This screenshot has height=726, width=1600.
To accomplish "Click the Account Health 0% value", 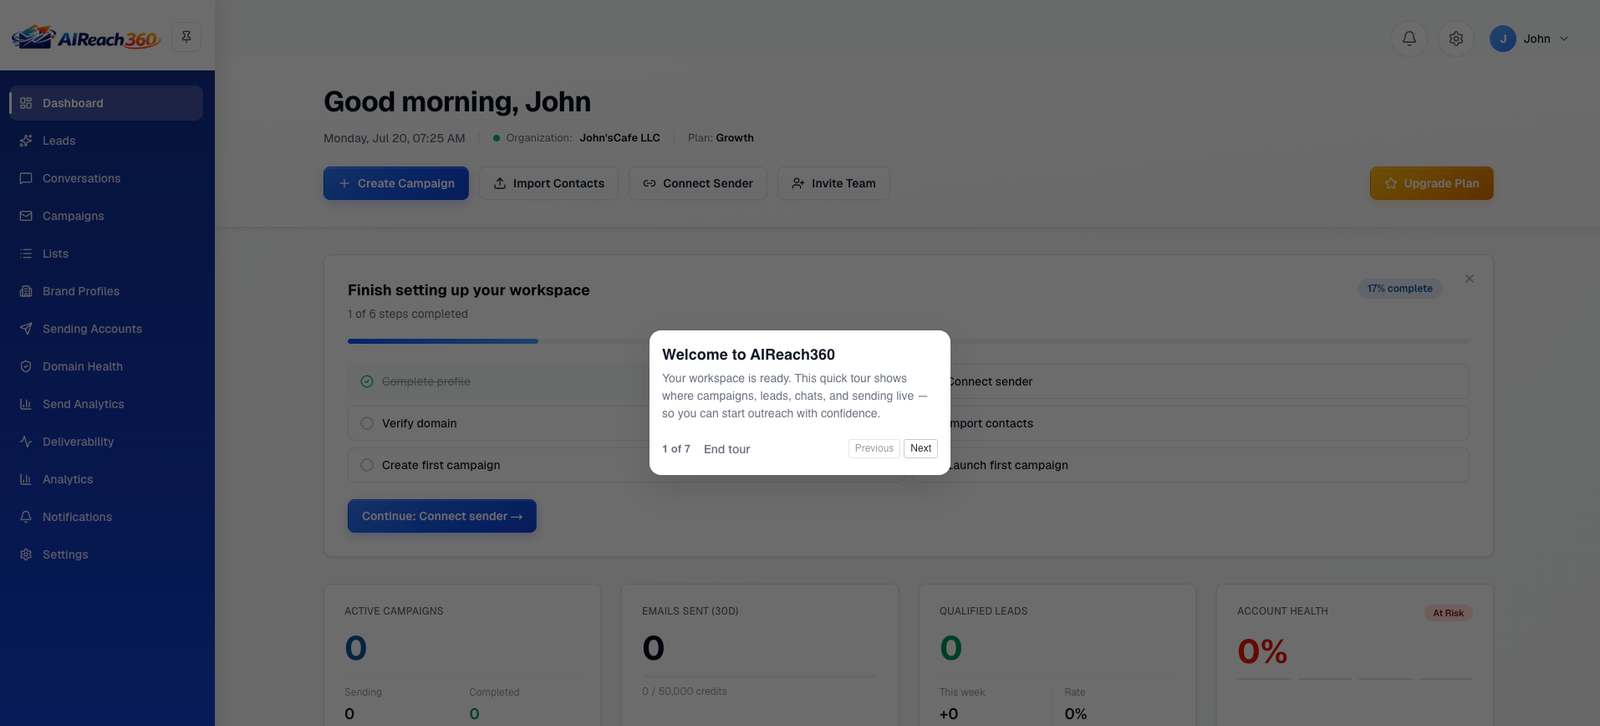I will [1262, 651].
